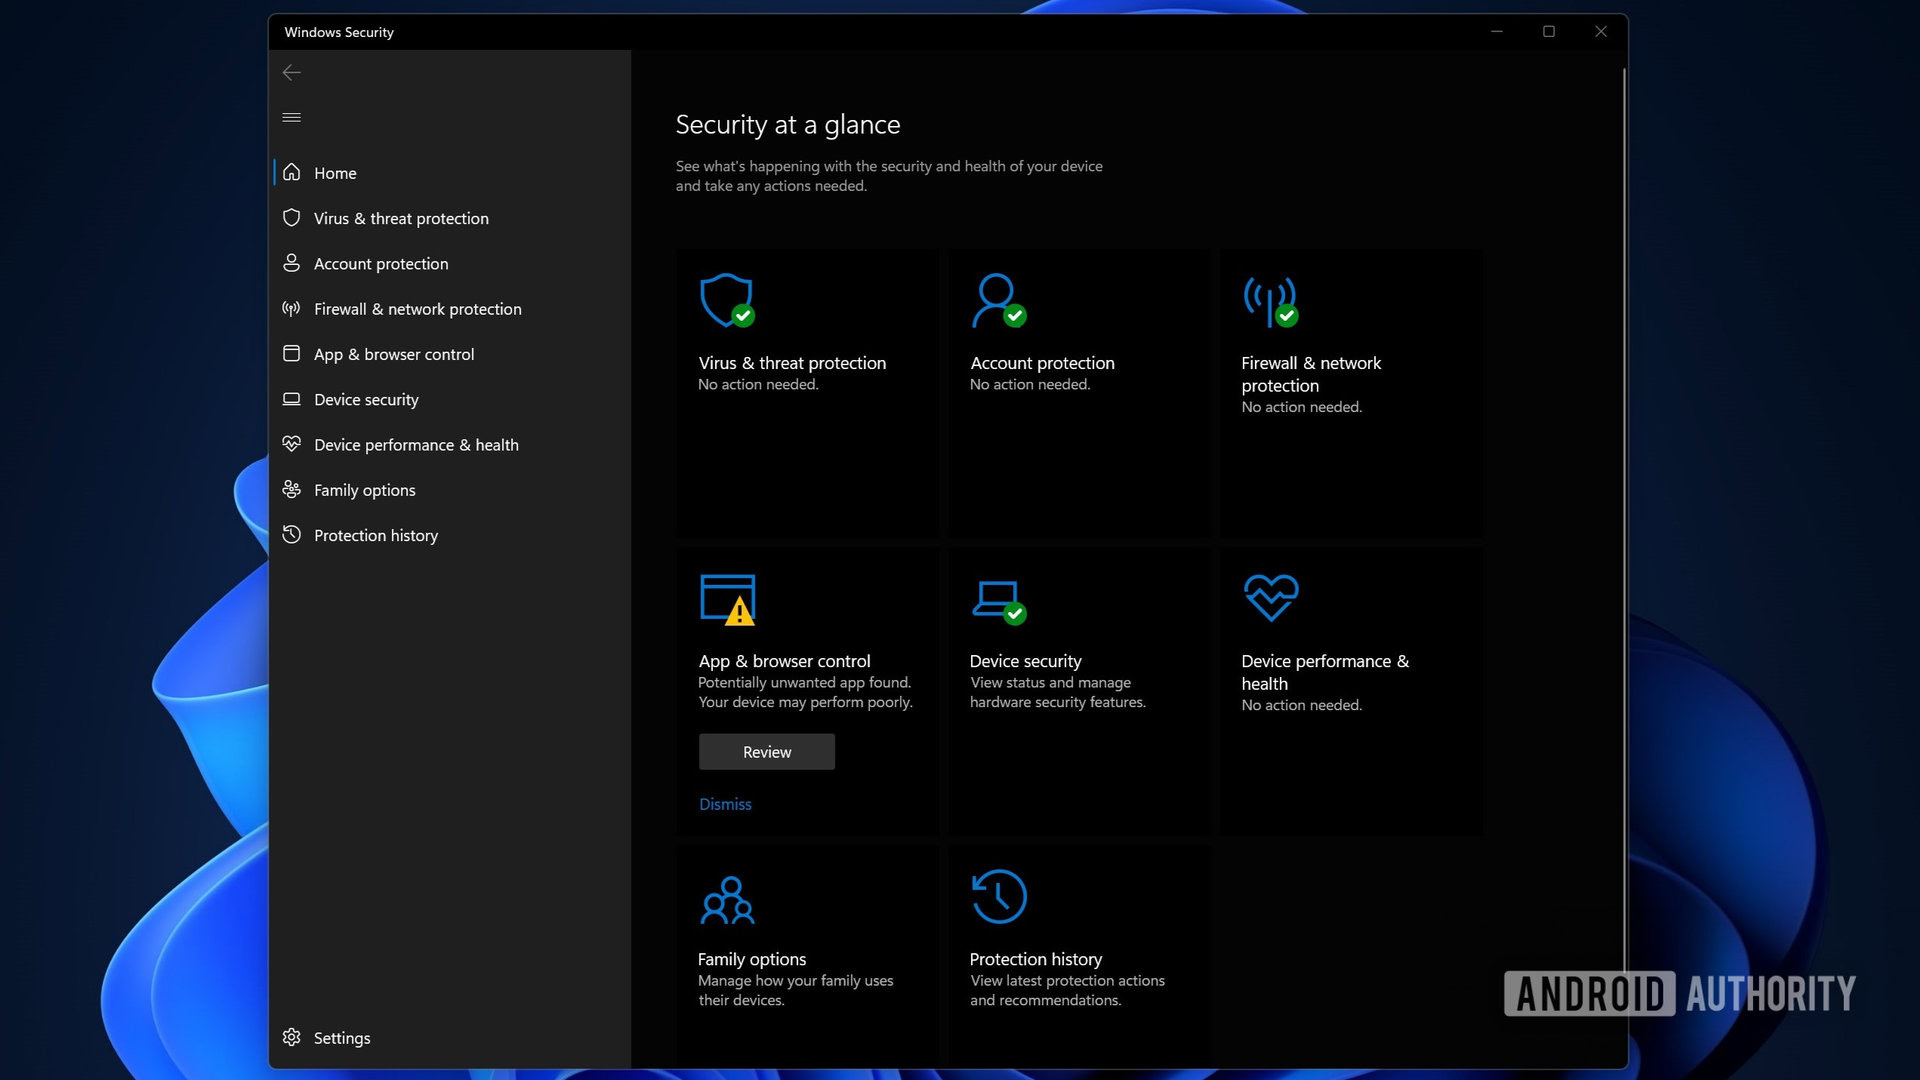This screenshot has height=1080, width=1920.
Task: Click the Protection history tile title
Action: [1035, 959]
